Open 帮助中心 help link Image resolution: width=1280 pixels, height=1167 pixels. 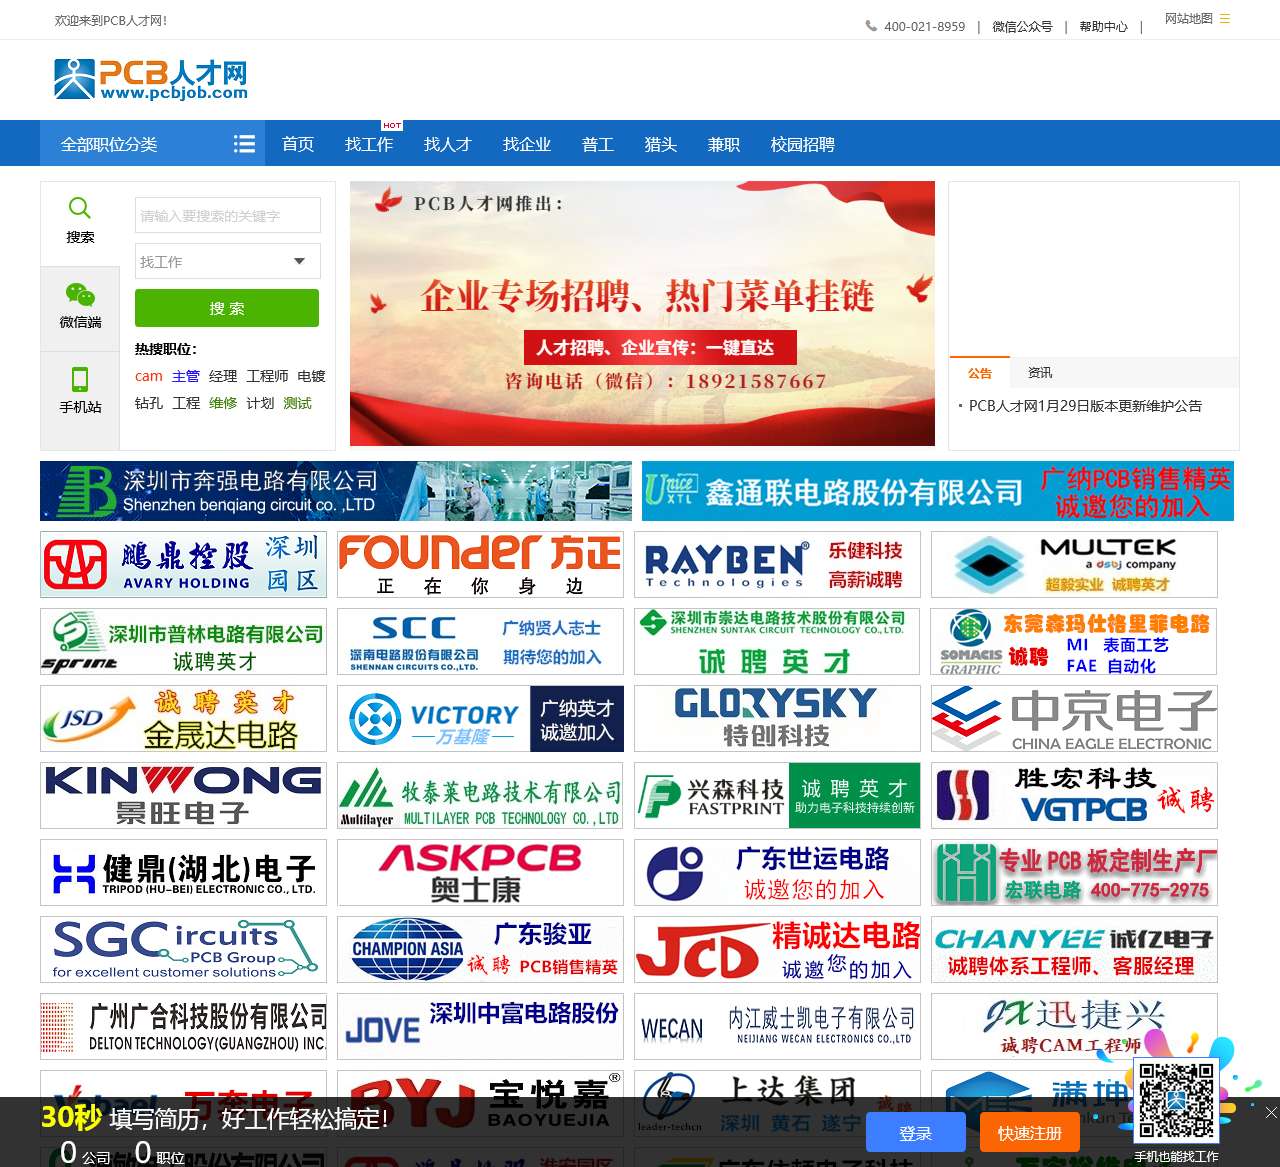(1103, 27)
